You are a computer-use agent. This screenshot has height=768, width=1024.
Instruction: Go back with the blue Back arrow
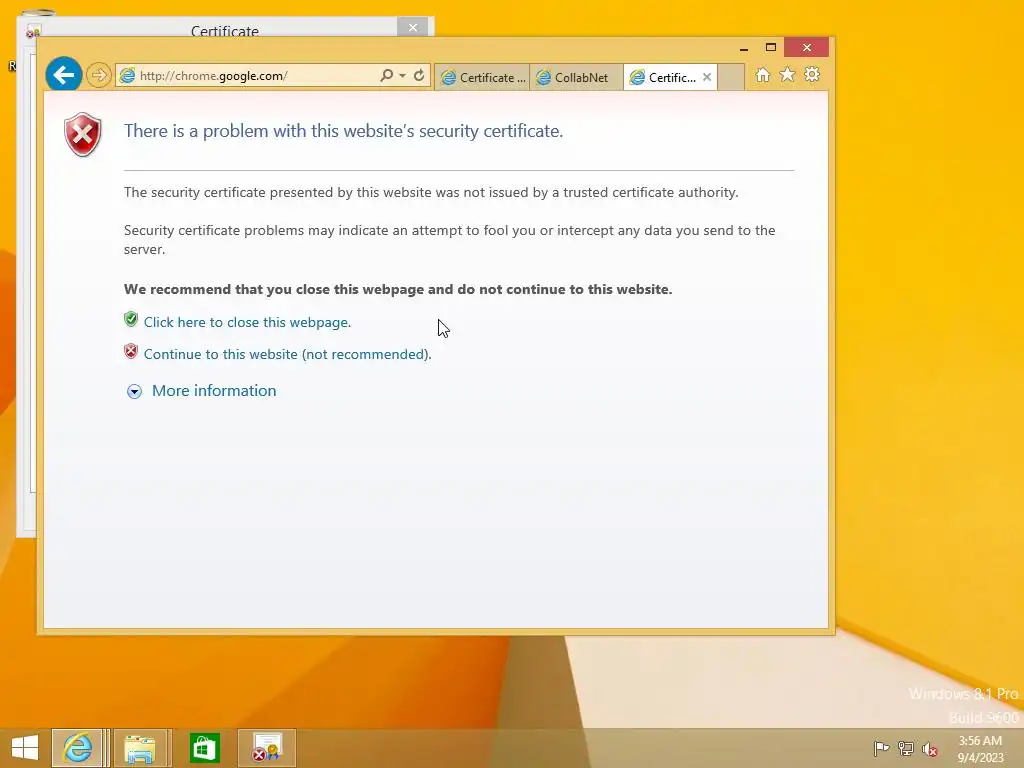[63, 75]
